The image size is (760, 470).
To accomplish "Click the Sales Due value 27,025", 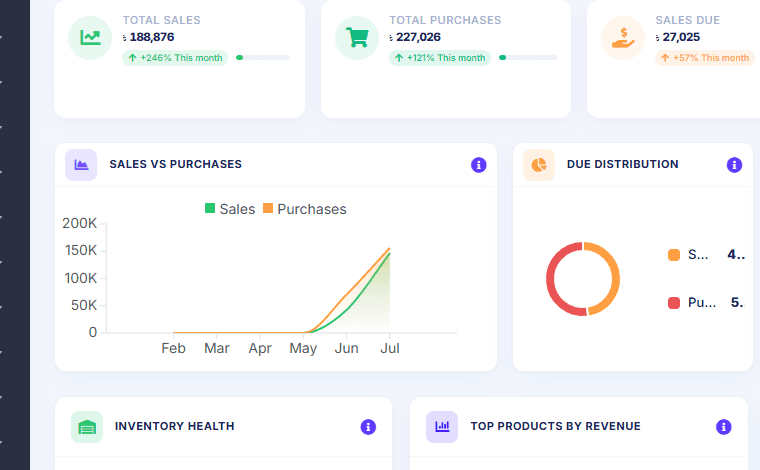I will click(x=681, y=37).
